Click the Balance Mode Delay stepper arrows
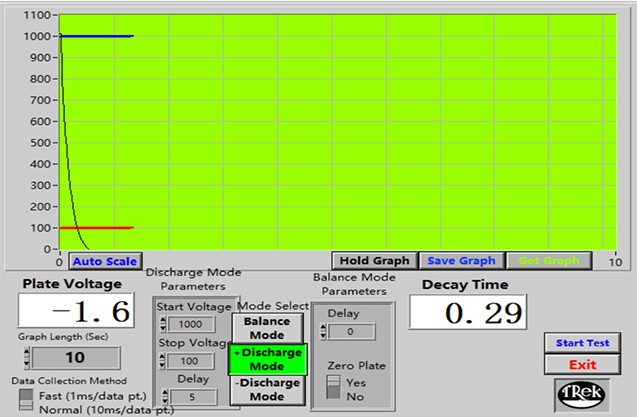The width and height of the screenshot is (637, 417). 323,332
